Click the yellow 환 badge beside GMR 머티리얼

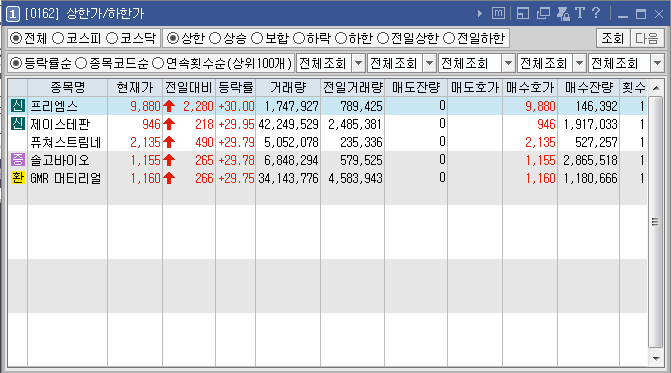18,178
